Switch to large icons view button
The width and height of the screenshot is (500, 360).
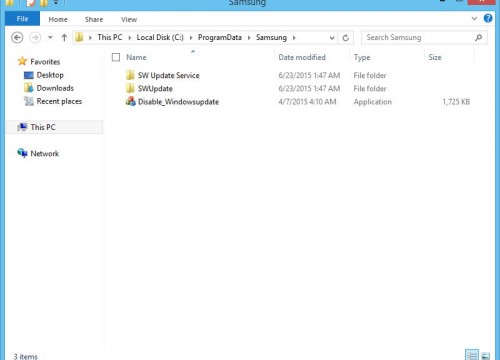point(486,356)
